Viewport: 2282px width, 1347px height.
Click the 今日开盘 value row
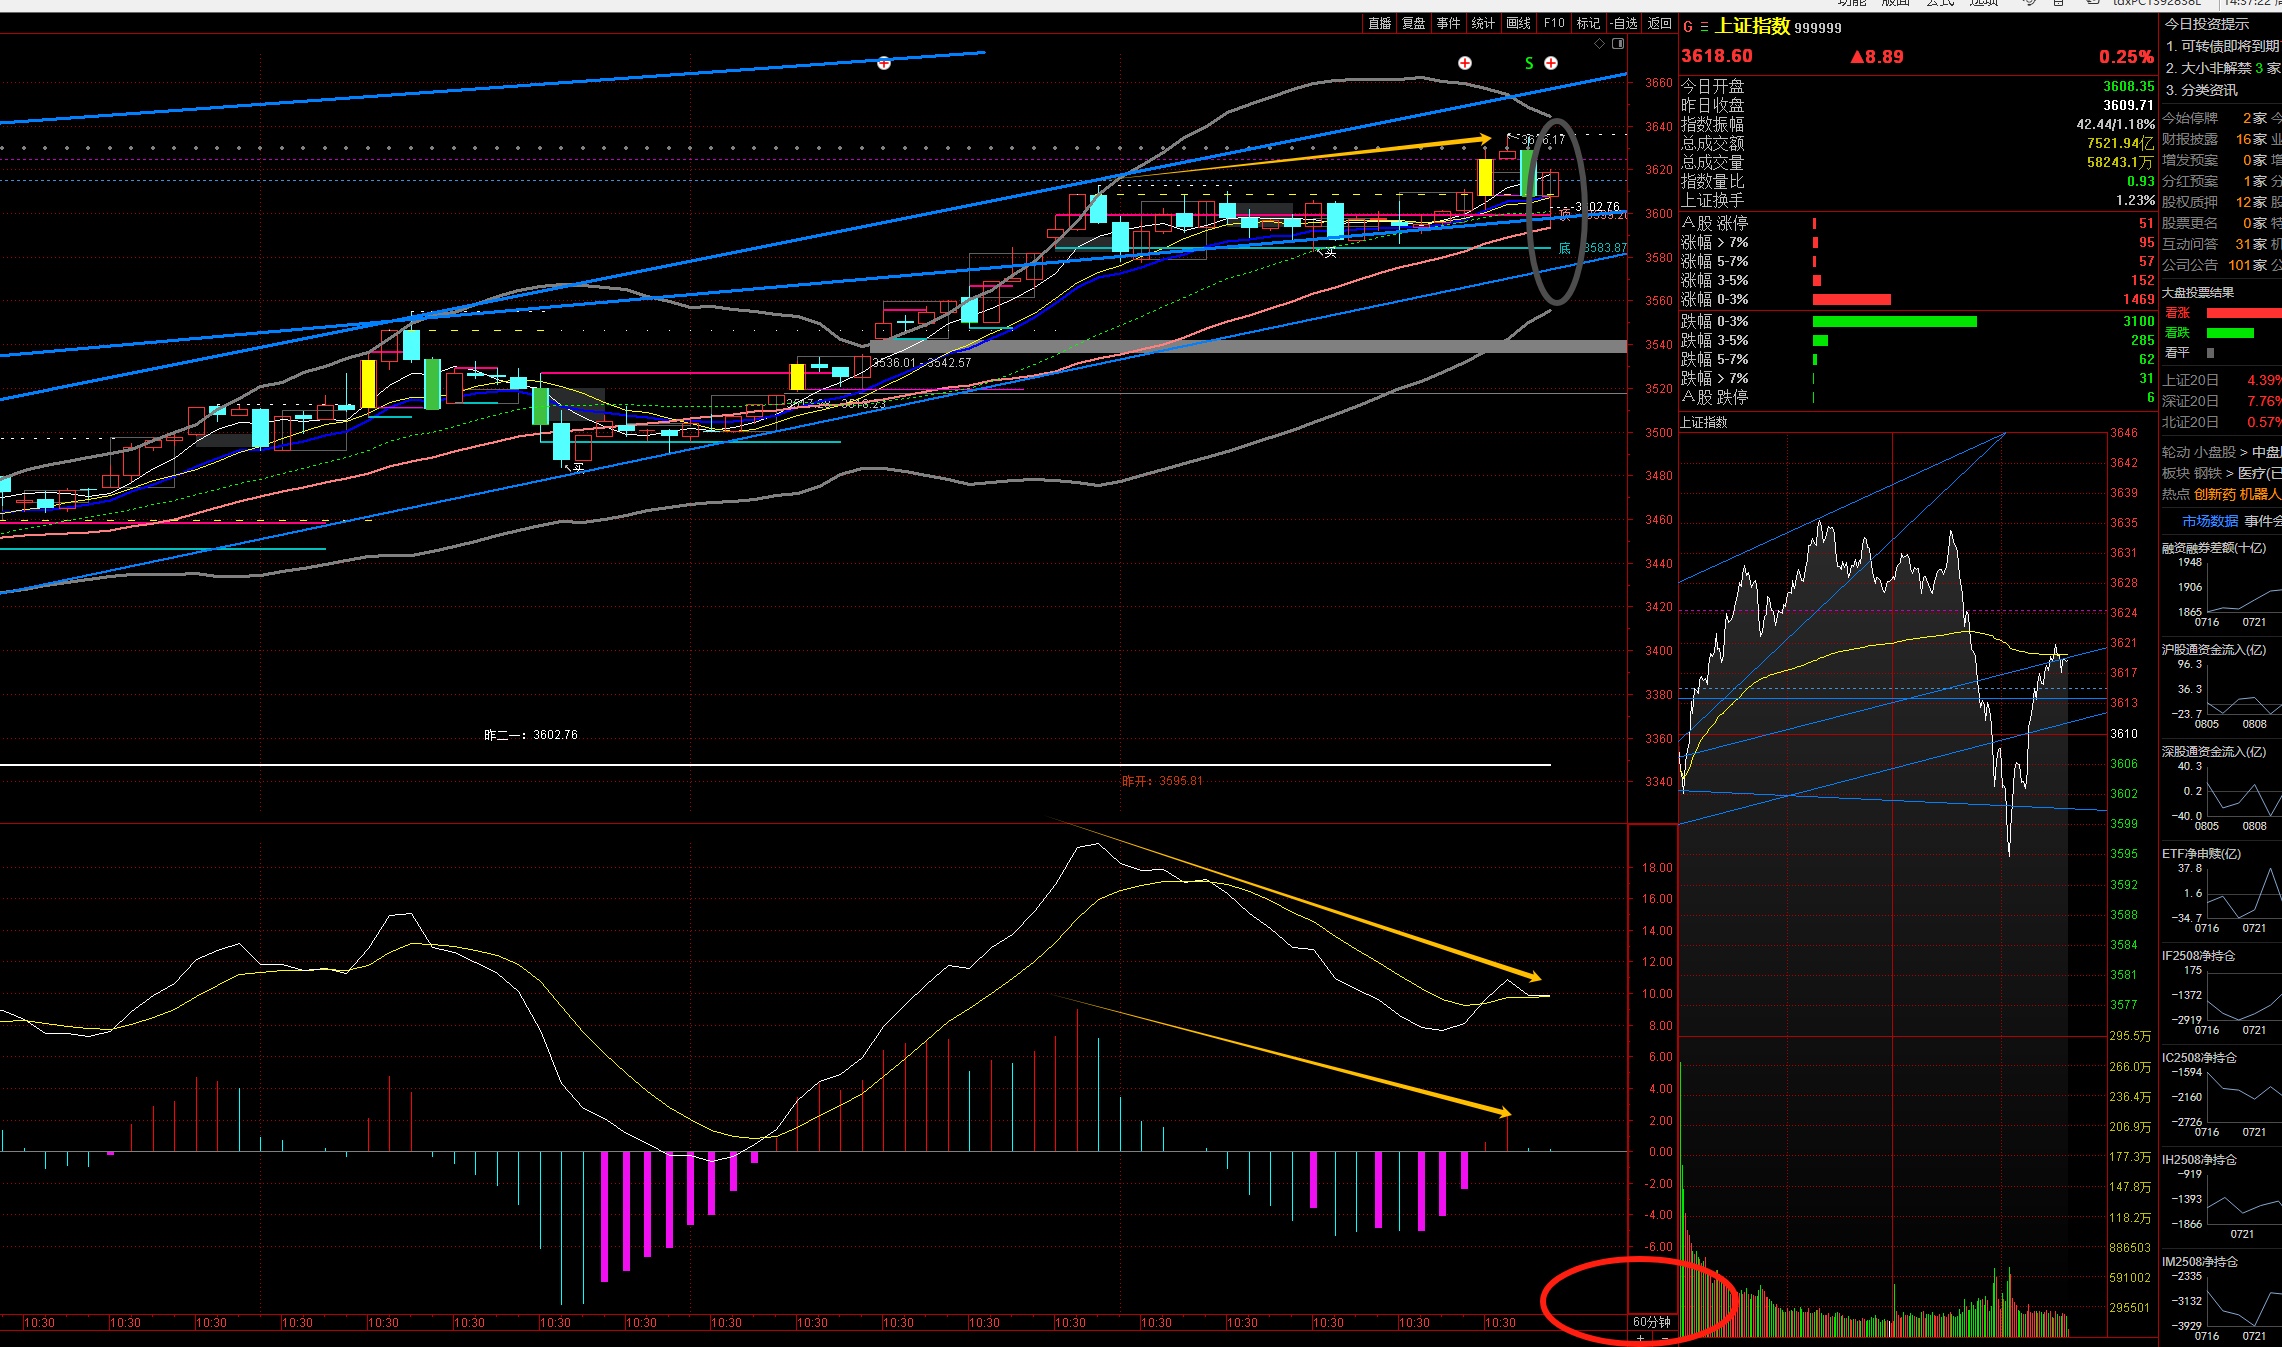point(1917,86)
